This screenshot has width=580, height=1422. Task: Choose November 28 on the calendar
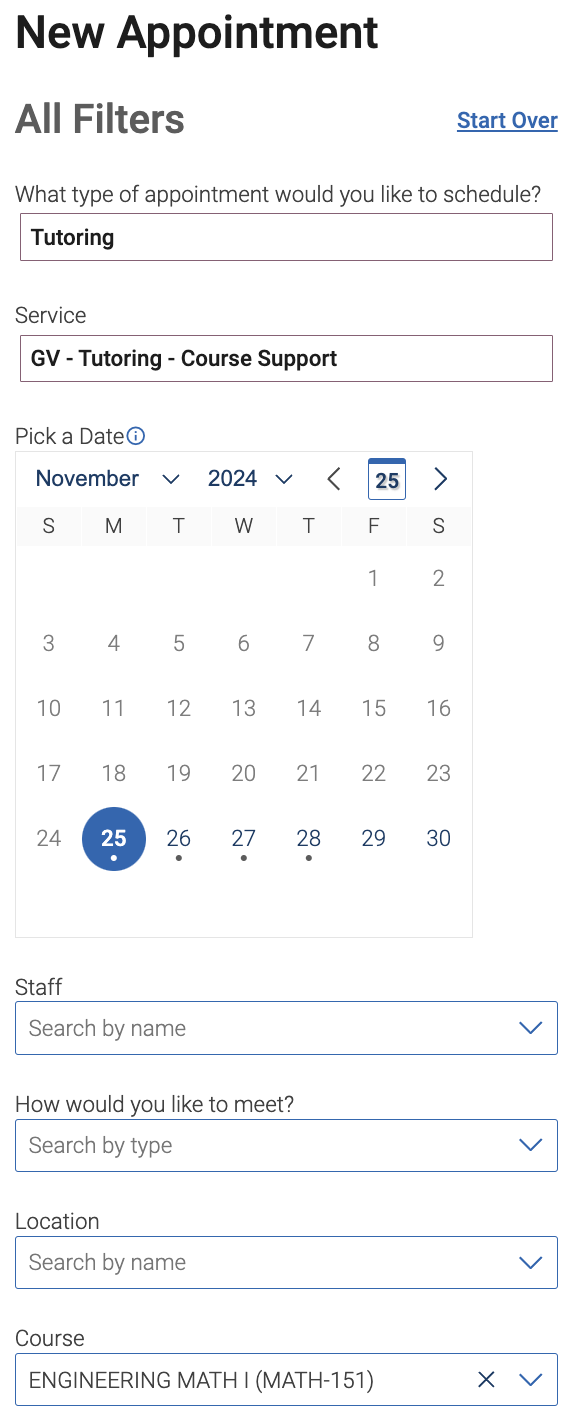(x=309, y=839)
